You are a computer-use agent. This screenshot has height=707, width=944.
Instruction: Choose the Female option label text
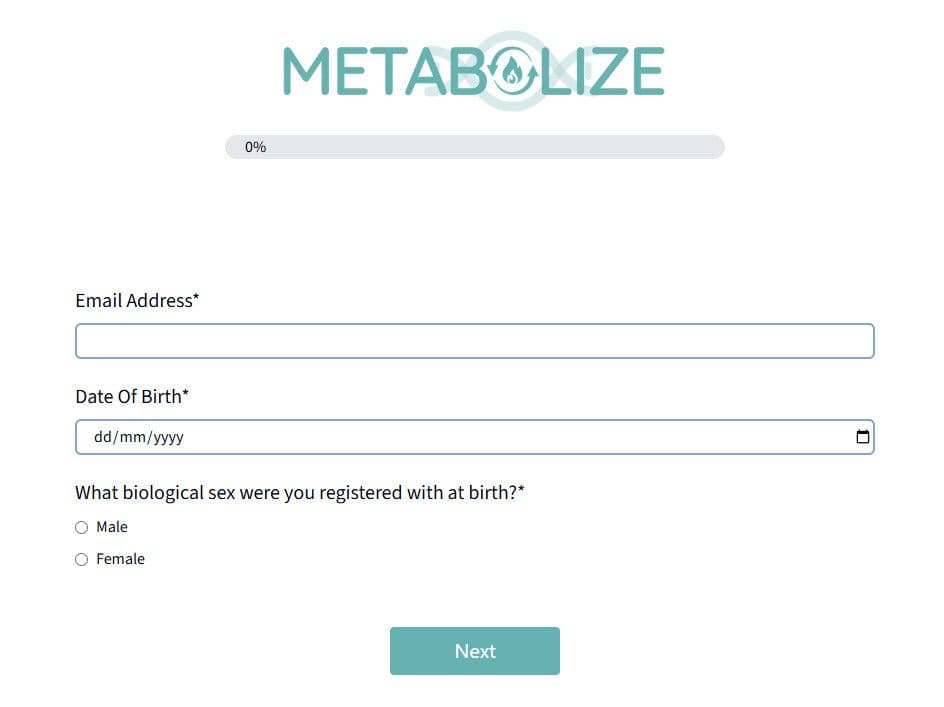pos(120,559)
